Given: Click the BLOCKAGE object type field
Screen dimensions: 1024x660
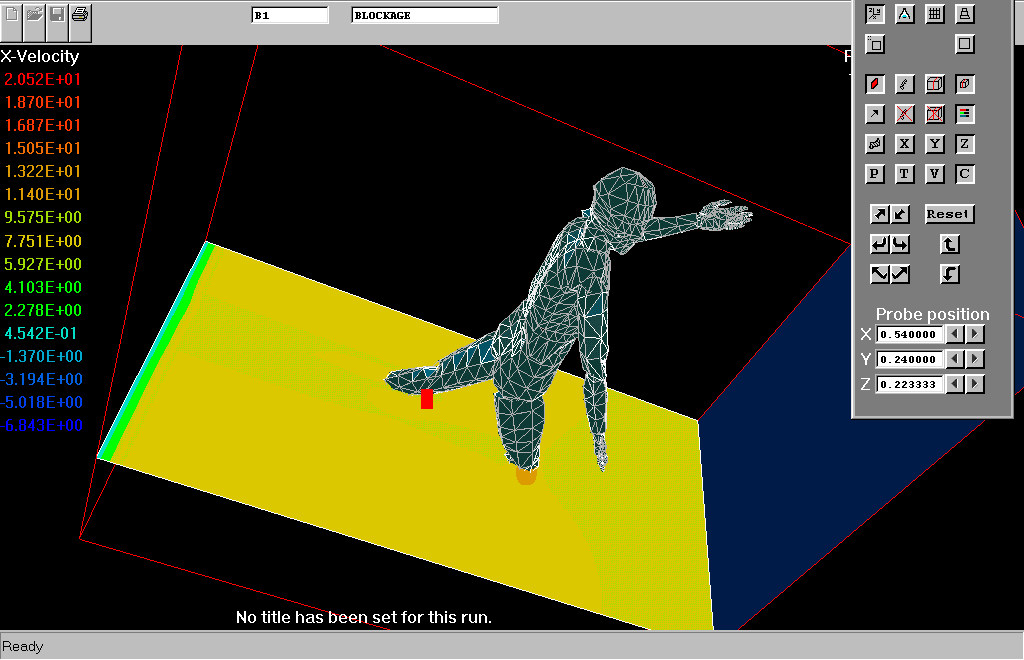Looking at the screenshot, I should [x=424, y=15].
